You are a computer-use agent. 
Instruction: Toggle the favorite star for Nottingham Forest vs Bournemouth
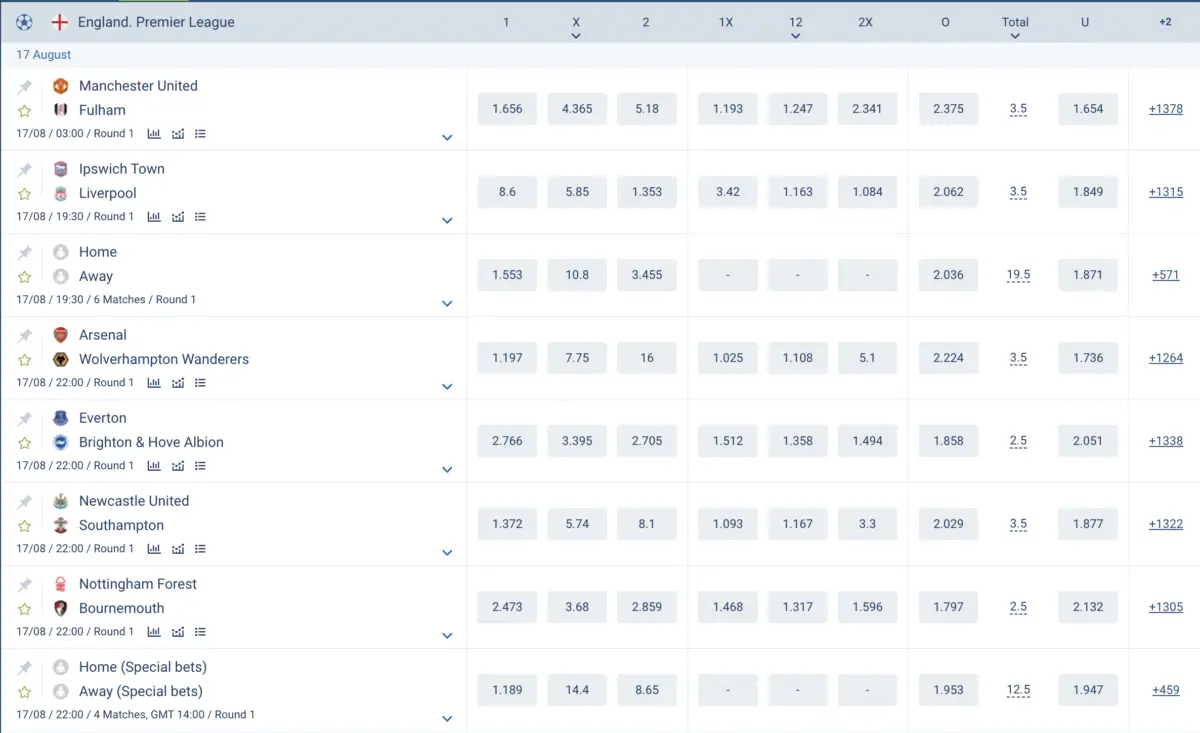click(25, 609)
